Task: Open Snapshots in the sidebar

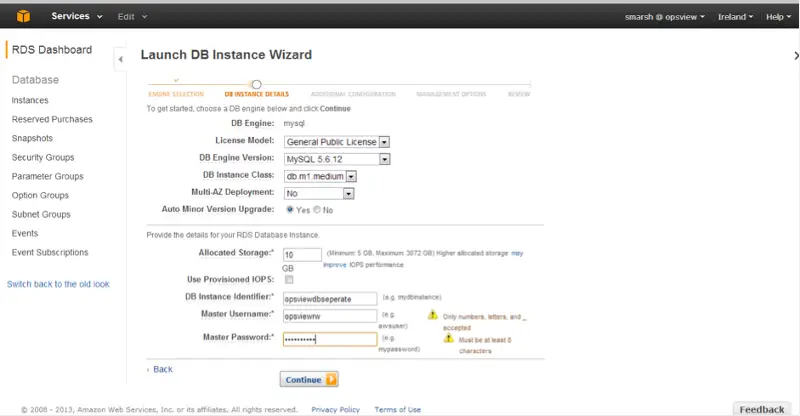Action: tap(32, 138)
